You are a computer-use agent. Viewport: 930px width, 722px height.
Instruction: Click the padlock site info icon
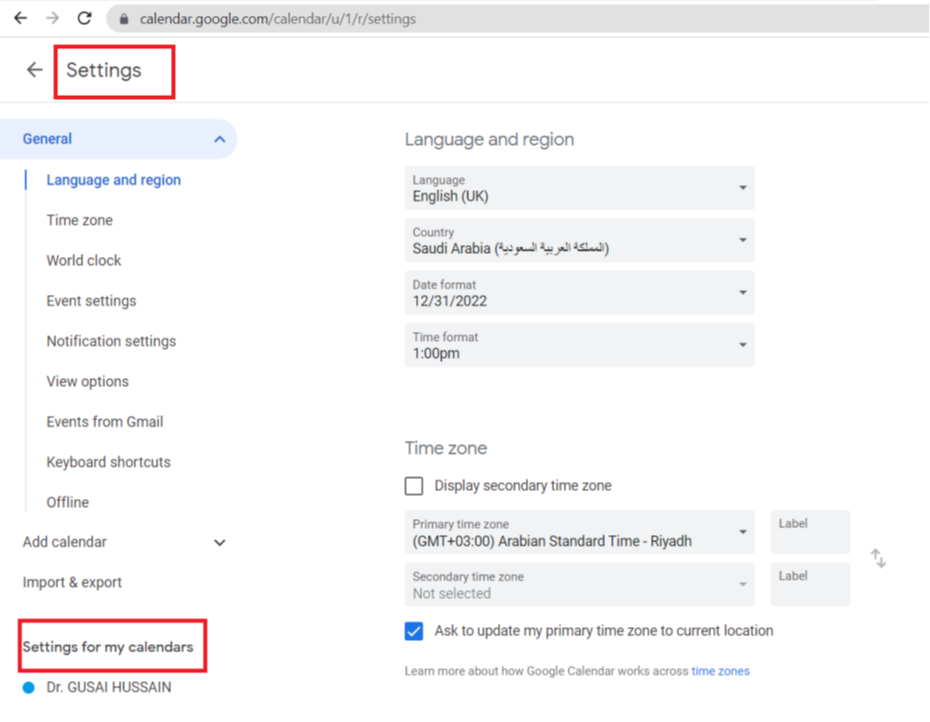point(124,19)
